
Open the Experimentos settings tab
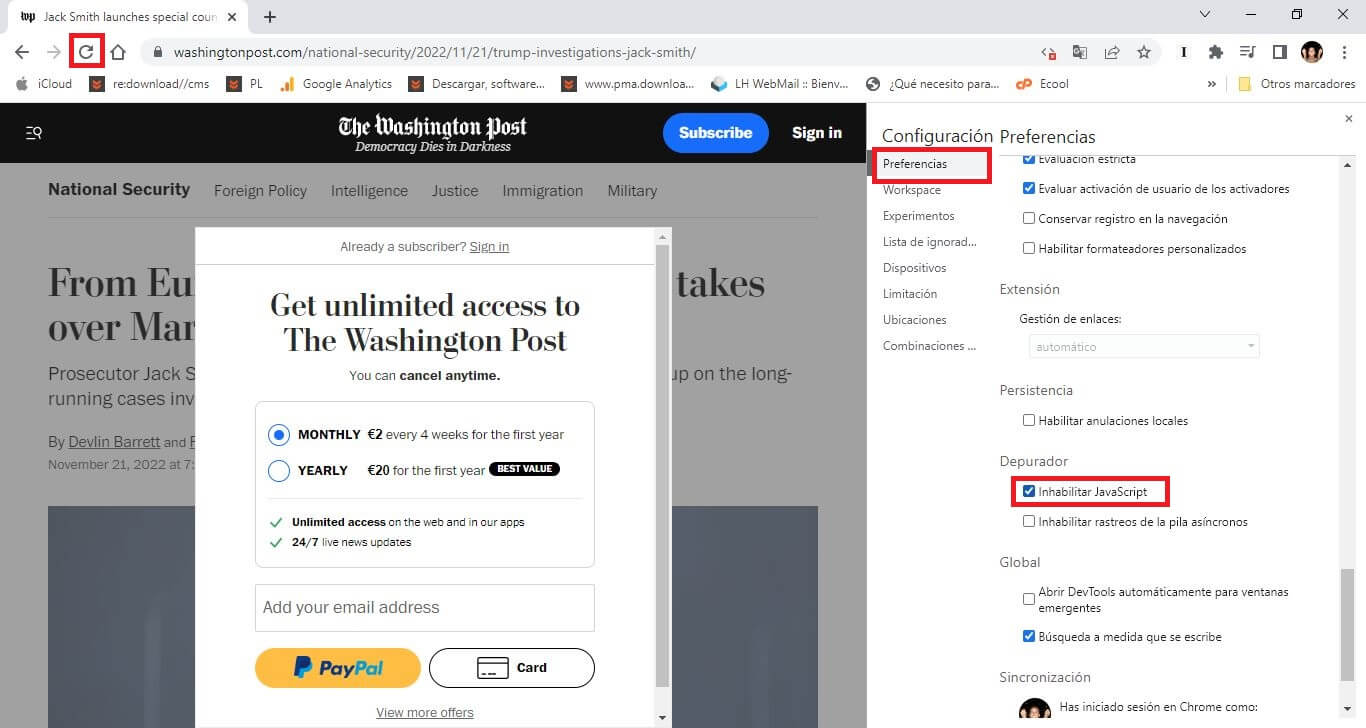(x=919, y=216)
